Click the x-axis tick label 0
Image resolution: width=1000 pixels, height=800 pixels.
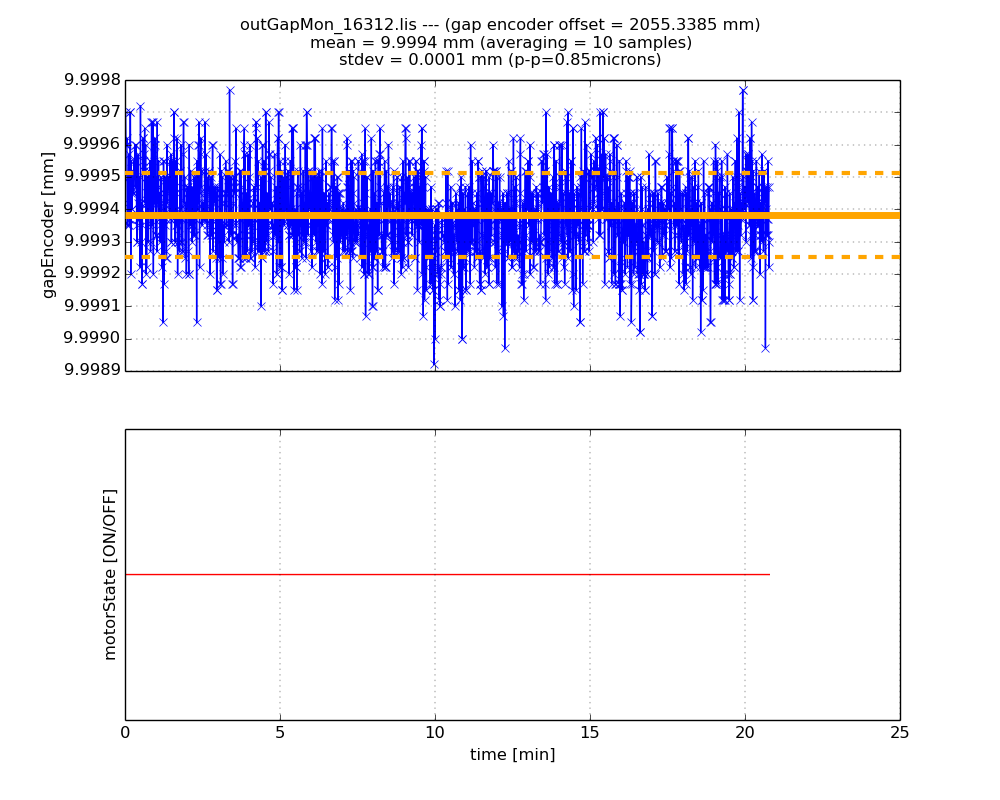[125, 733]
